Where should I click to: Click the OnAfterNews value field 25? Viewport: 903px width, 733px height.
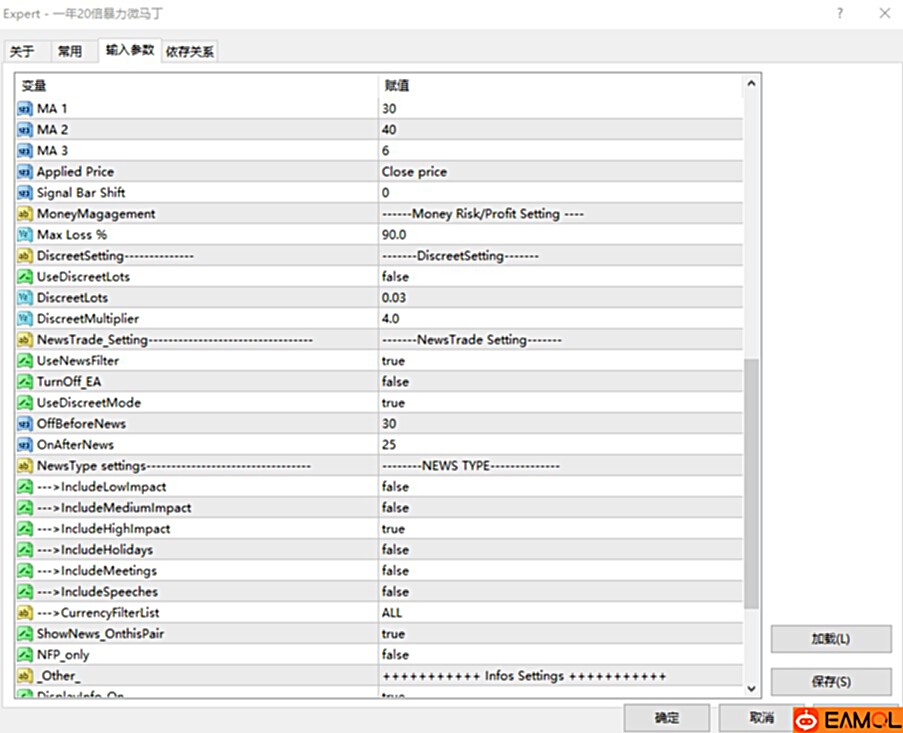(x=560, y=445)
